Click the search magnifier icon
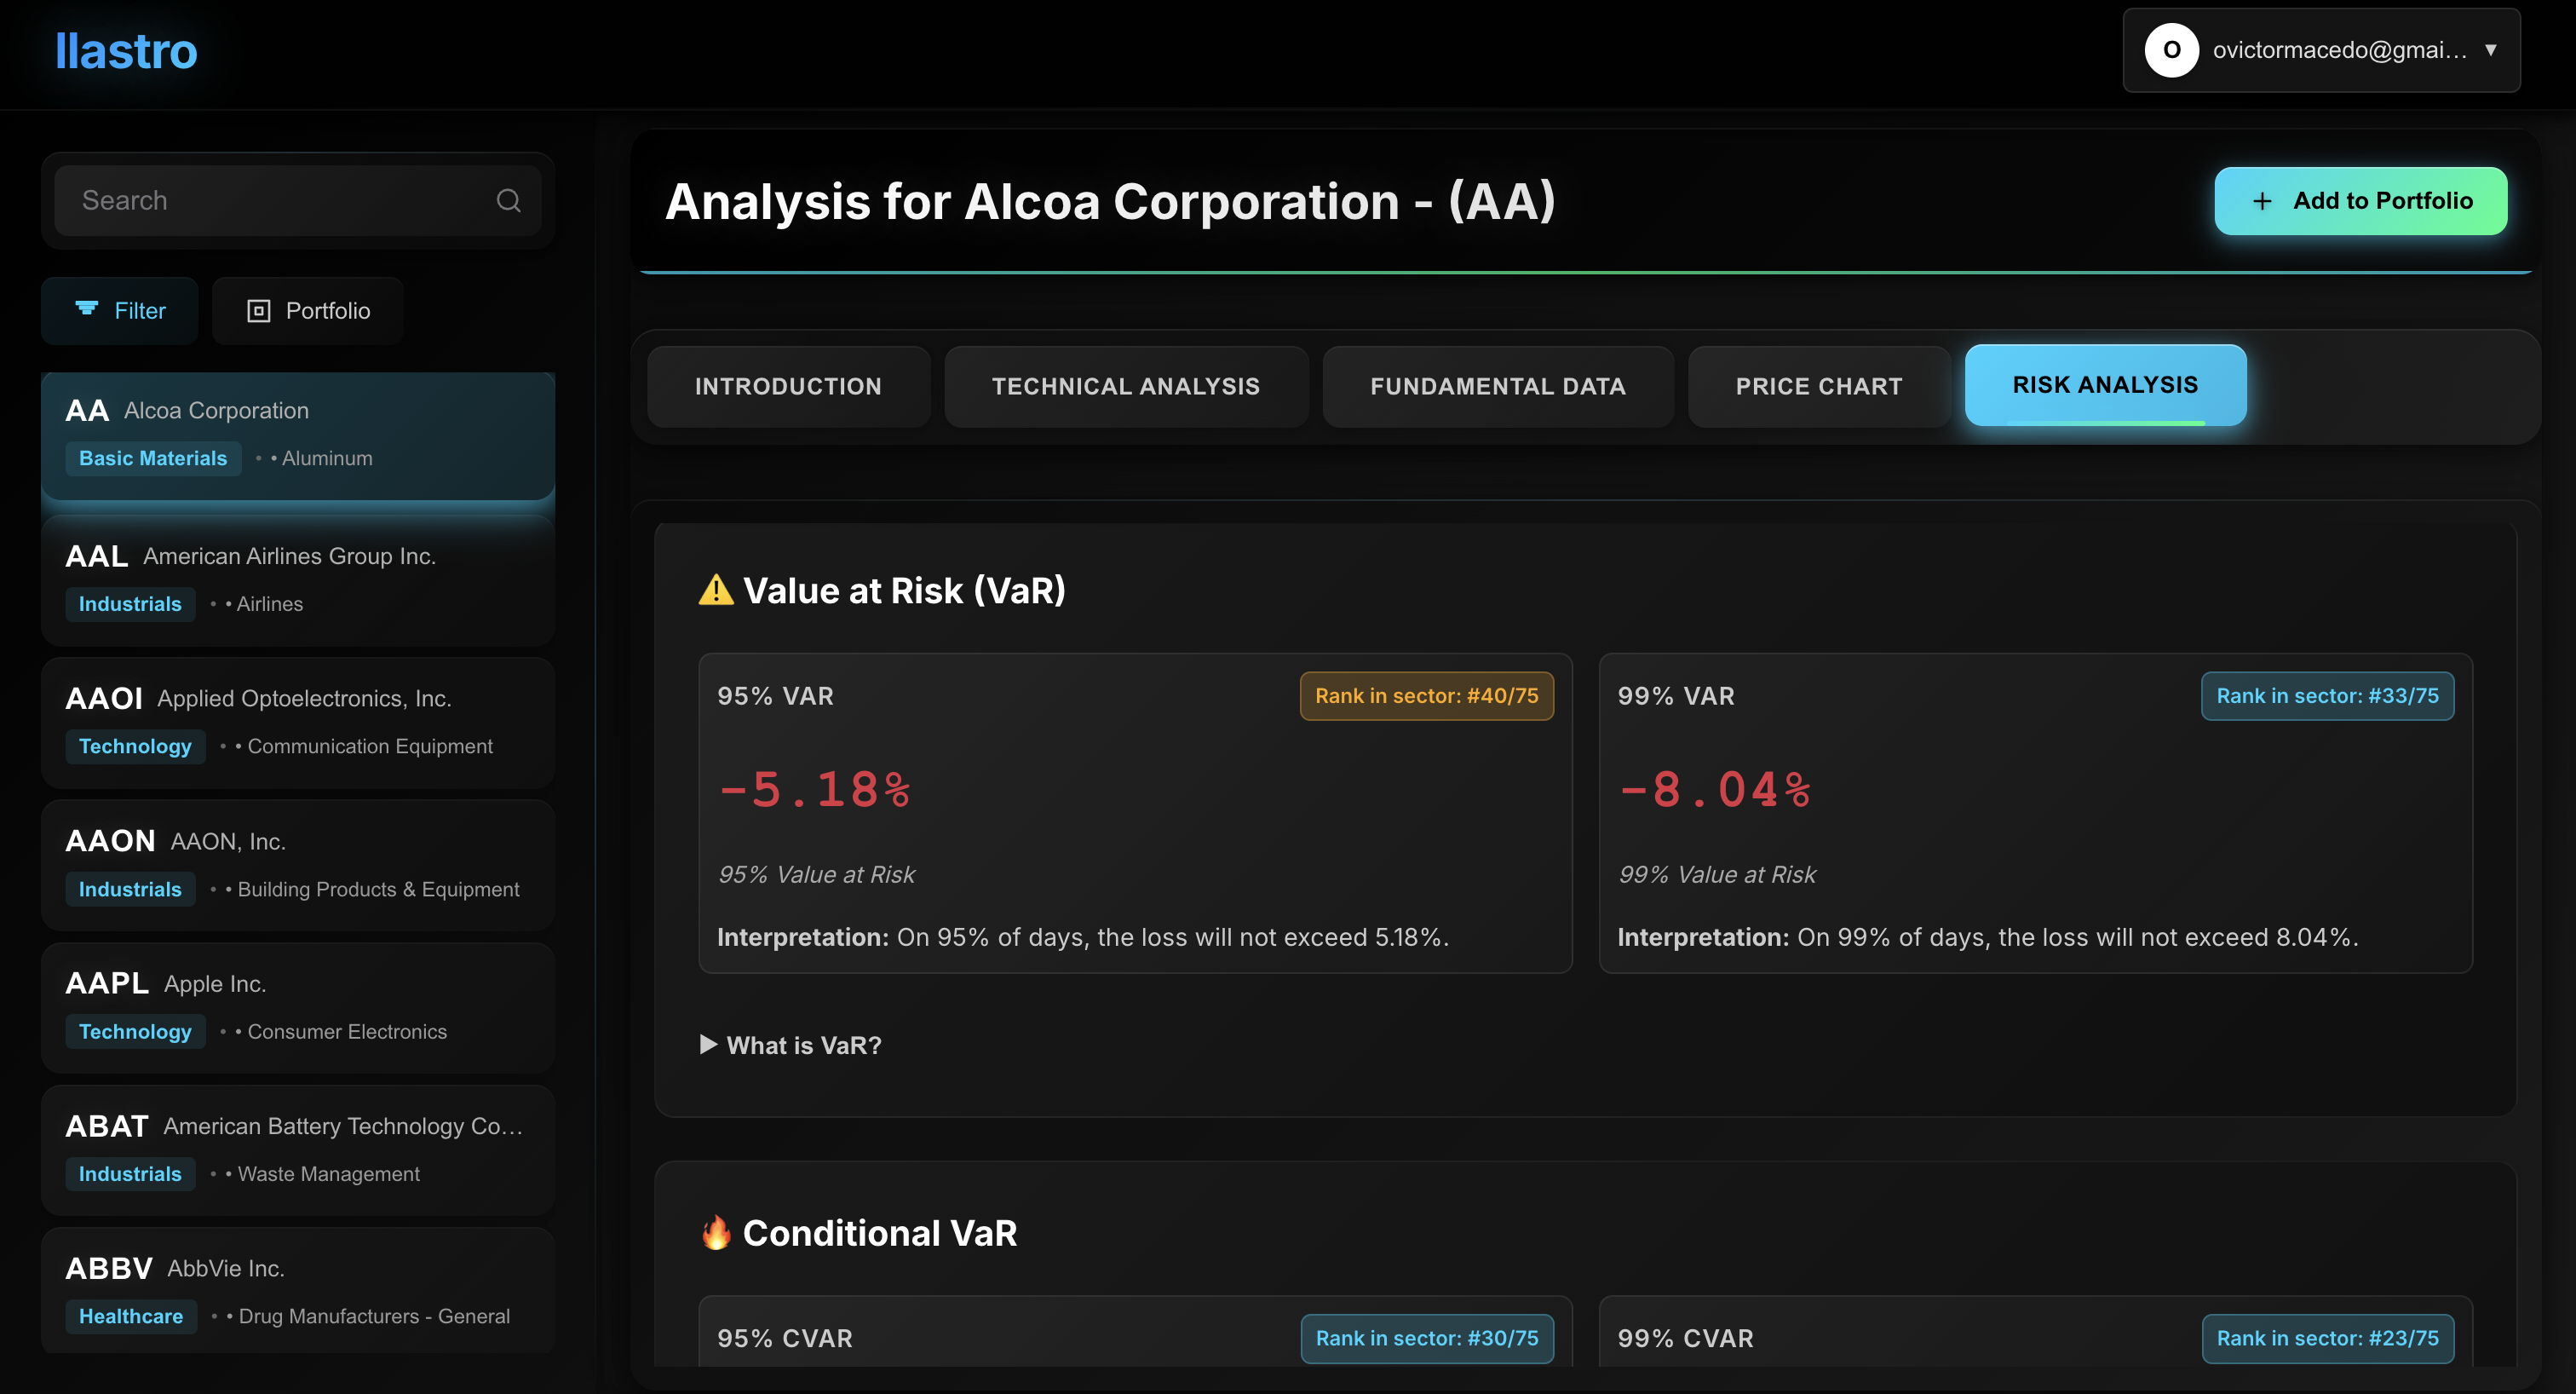 (x=508, y=201)
